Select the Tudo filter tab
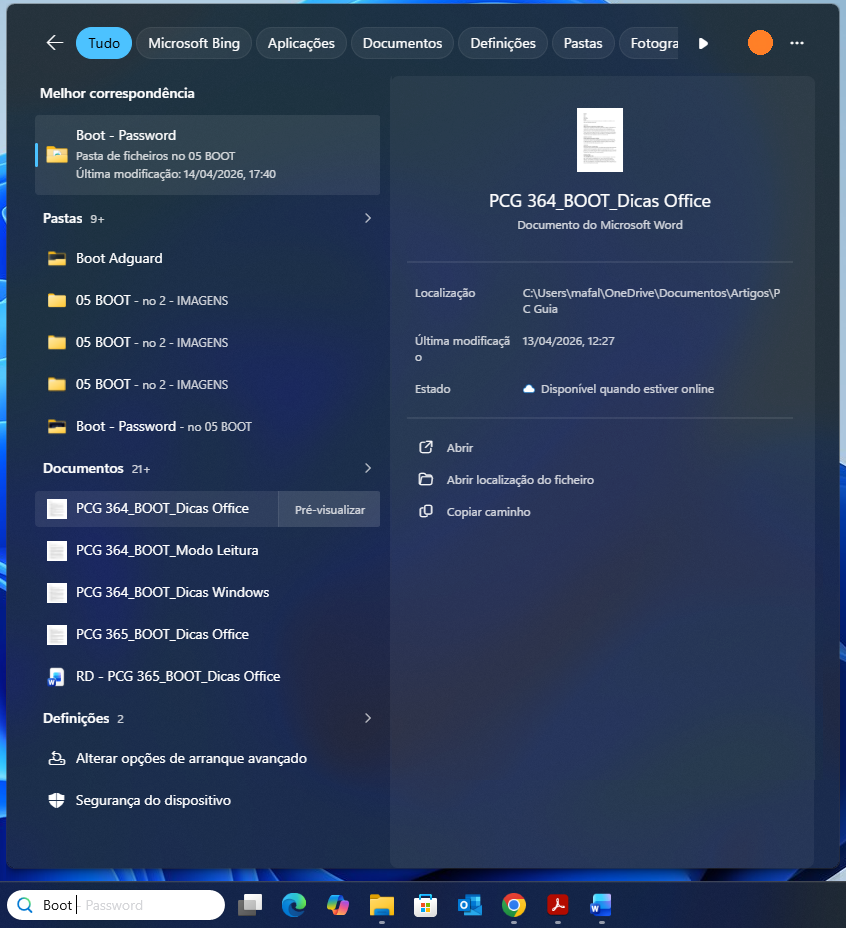846x928 pixels. point(104,43)
